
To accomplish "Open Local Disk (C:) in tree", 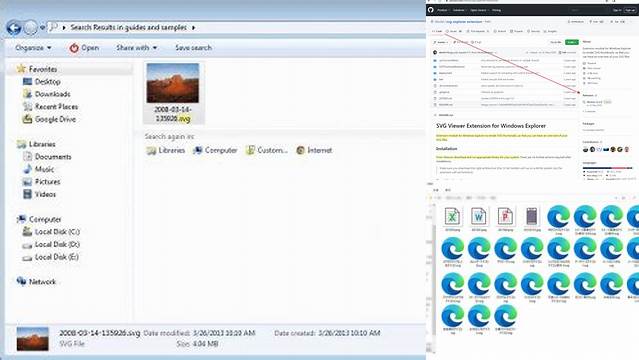I will (51, 232).
